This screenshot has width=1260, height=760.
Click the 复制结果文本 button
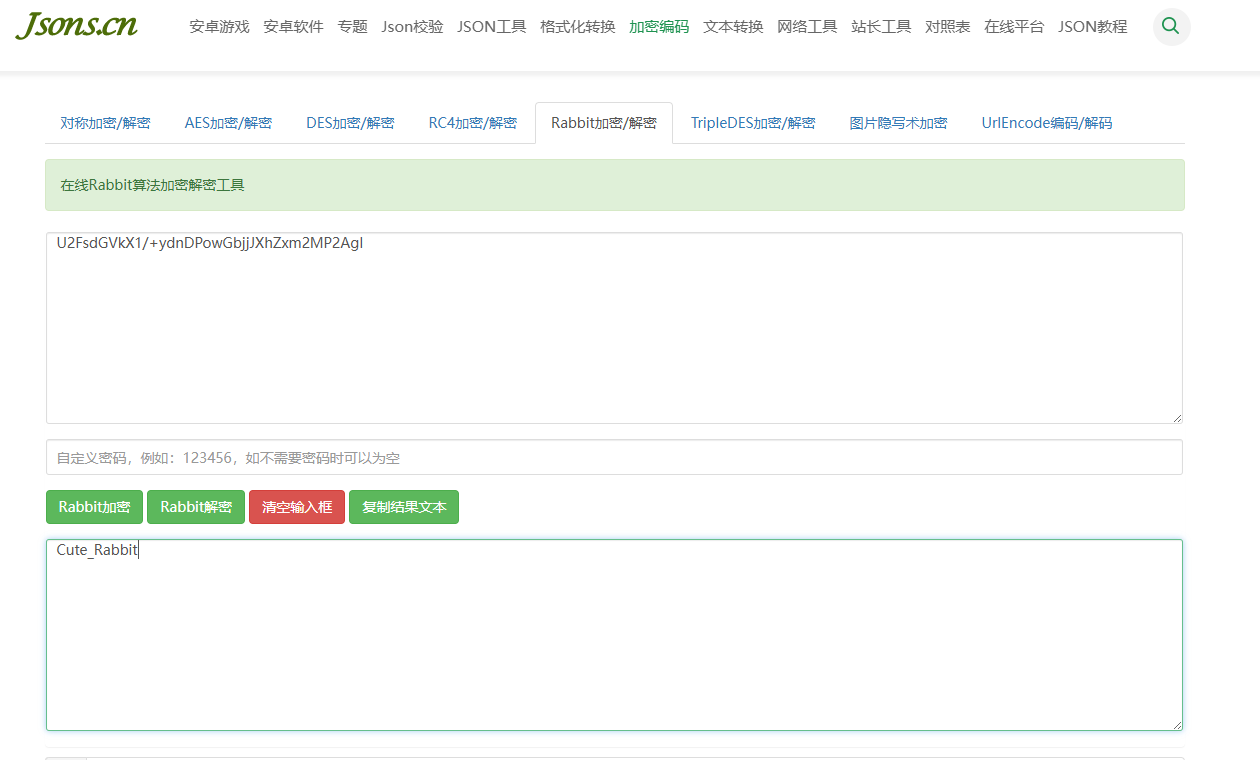[x=404, y=507]
